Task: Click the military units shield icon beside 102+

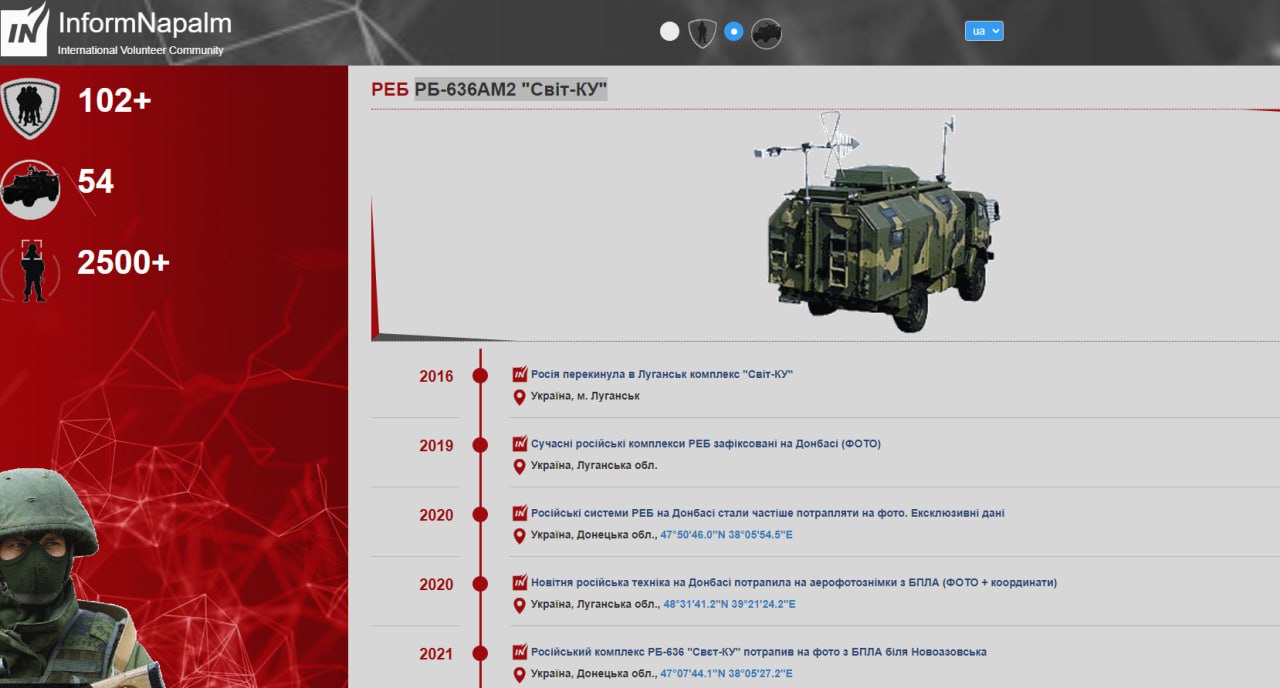Action: 30,107
